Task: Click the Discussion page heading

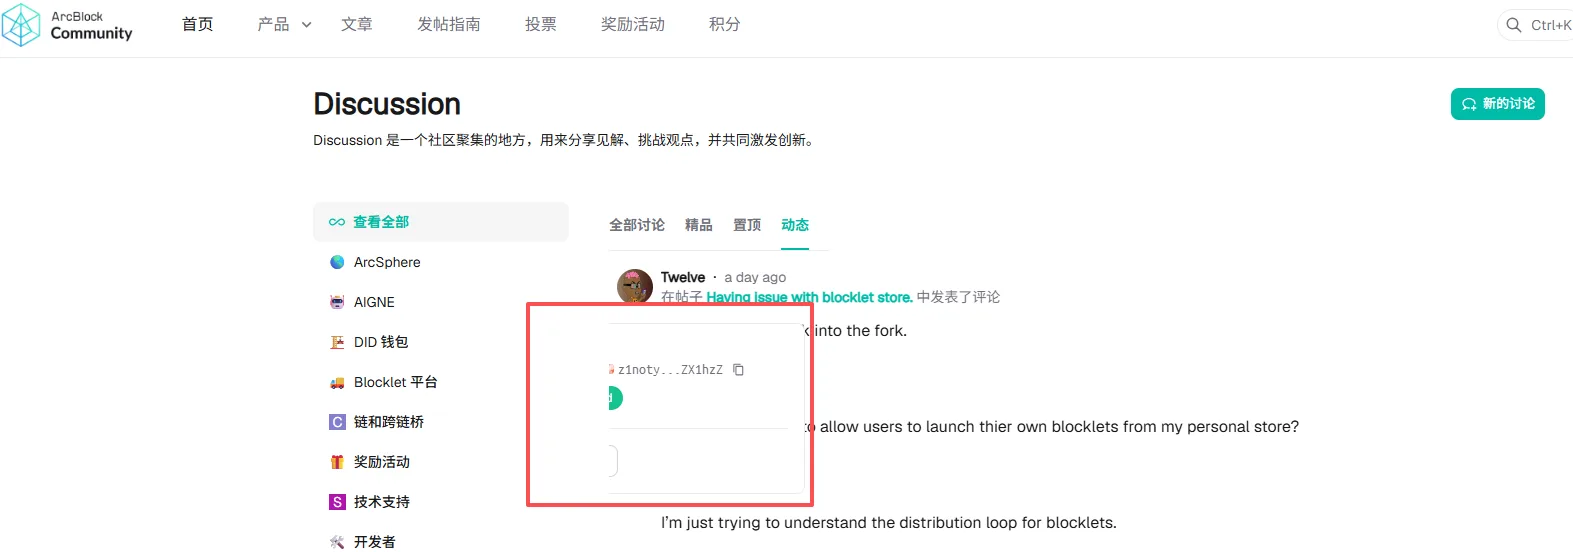Action: click(387, 104)
